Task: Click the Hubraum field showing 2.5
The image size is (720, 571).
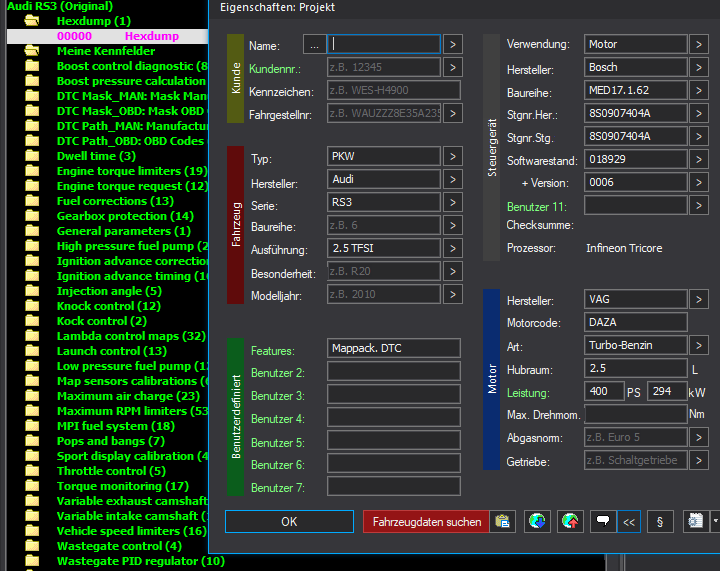Action: pos(636,369)
